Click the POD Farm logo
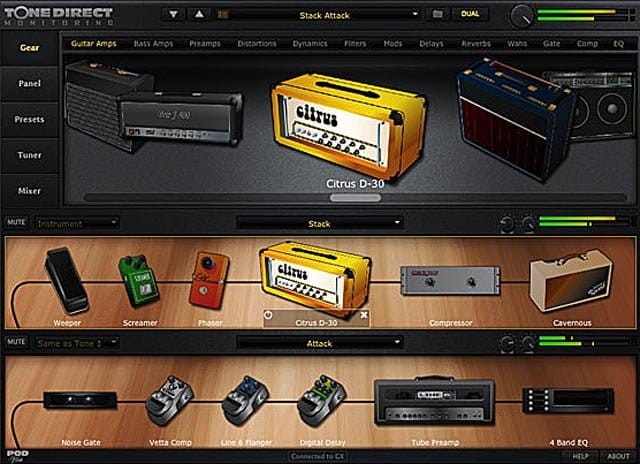 tap(17, 456)
